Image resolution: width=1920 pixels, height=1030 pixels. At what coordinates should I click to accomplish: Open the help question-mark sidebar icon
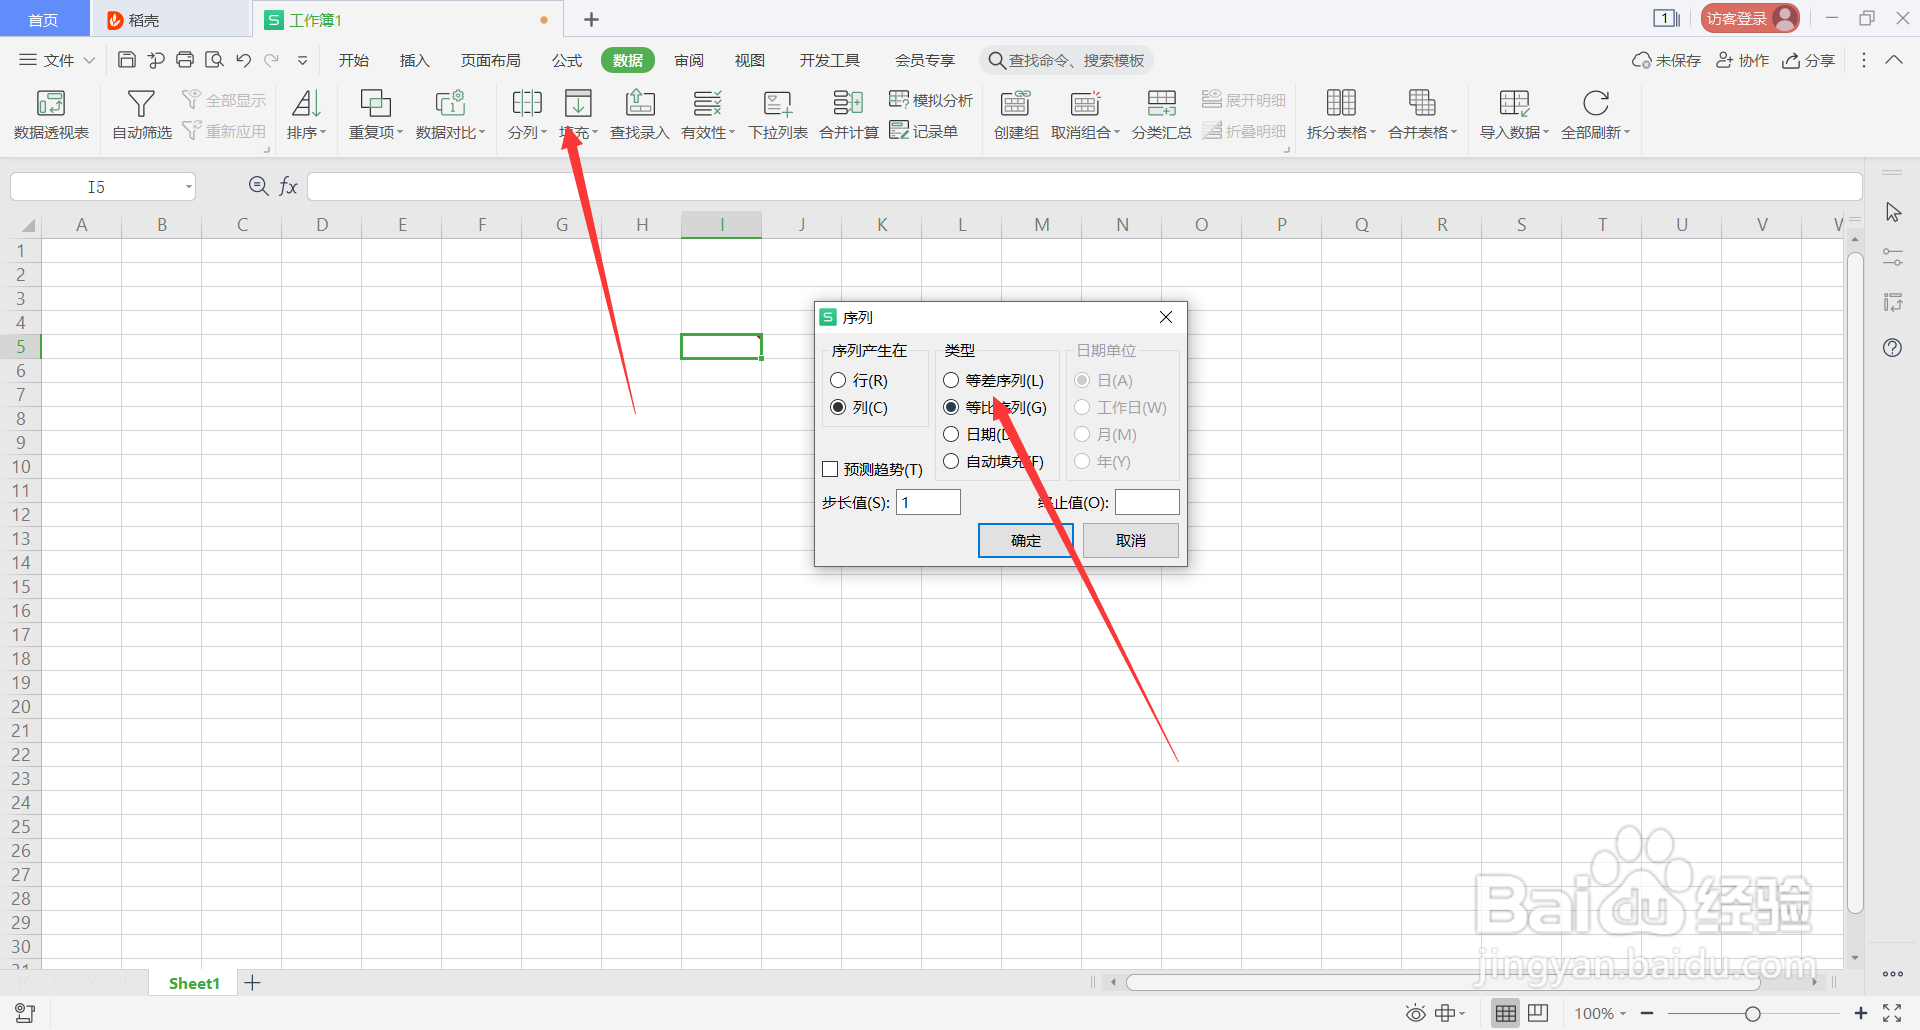click(1892, 348)
